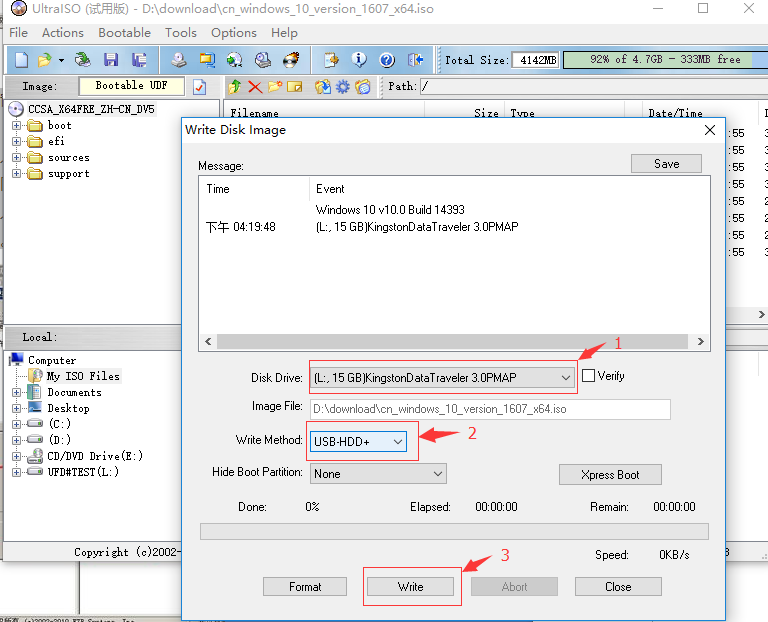Expand the (D:) drive node

[x=16, y=440]
